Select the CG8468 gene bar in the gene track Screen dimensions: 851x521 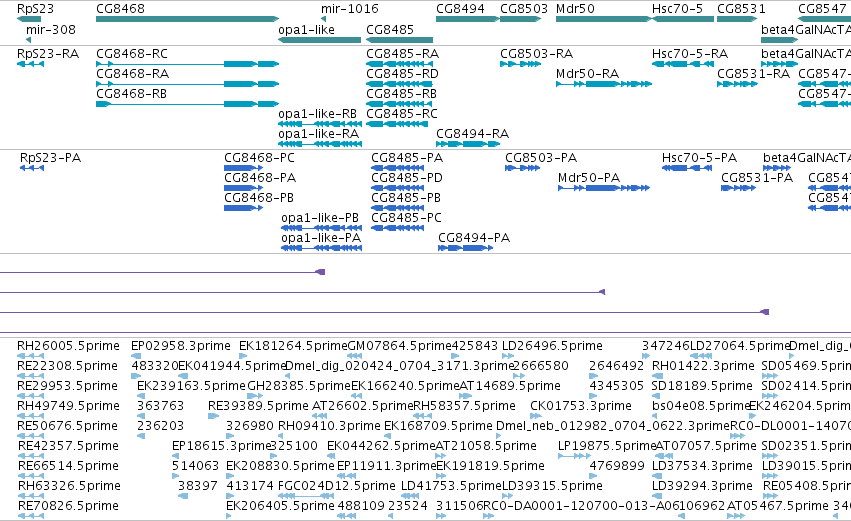(x=187, y=19)
